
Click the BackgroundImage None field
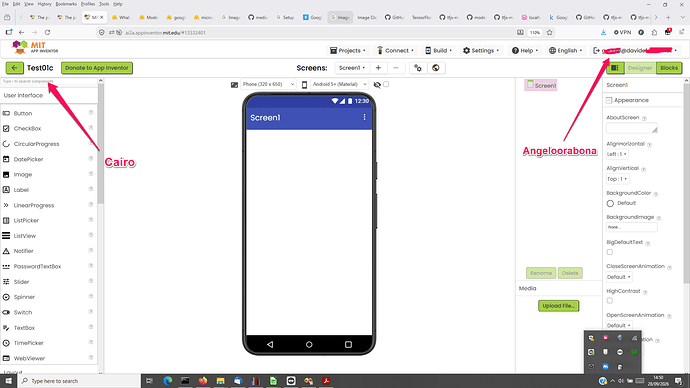631,227
